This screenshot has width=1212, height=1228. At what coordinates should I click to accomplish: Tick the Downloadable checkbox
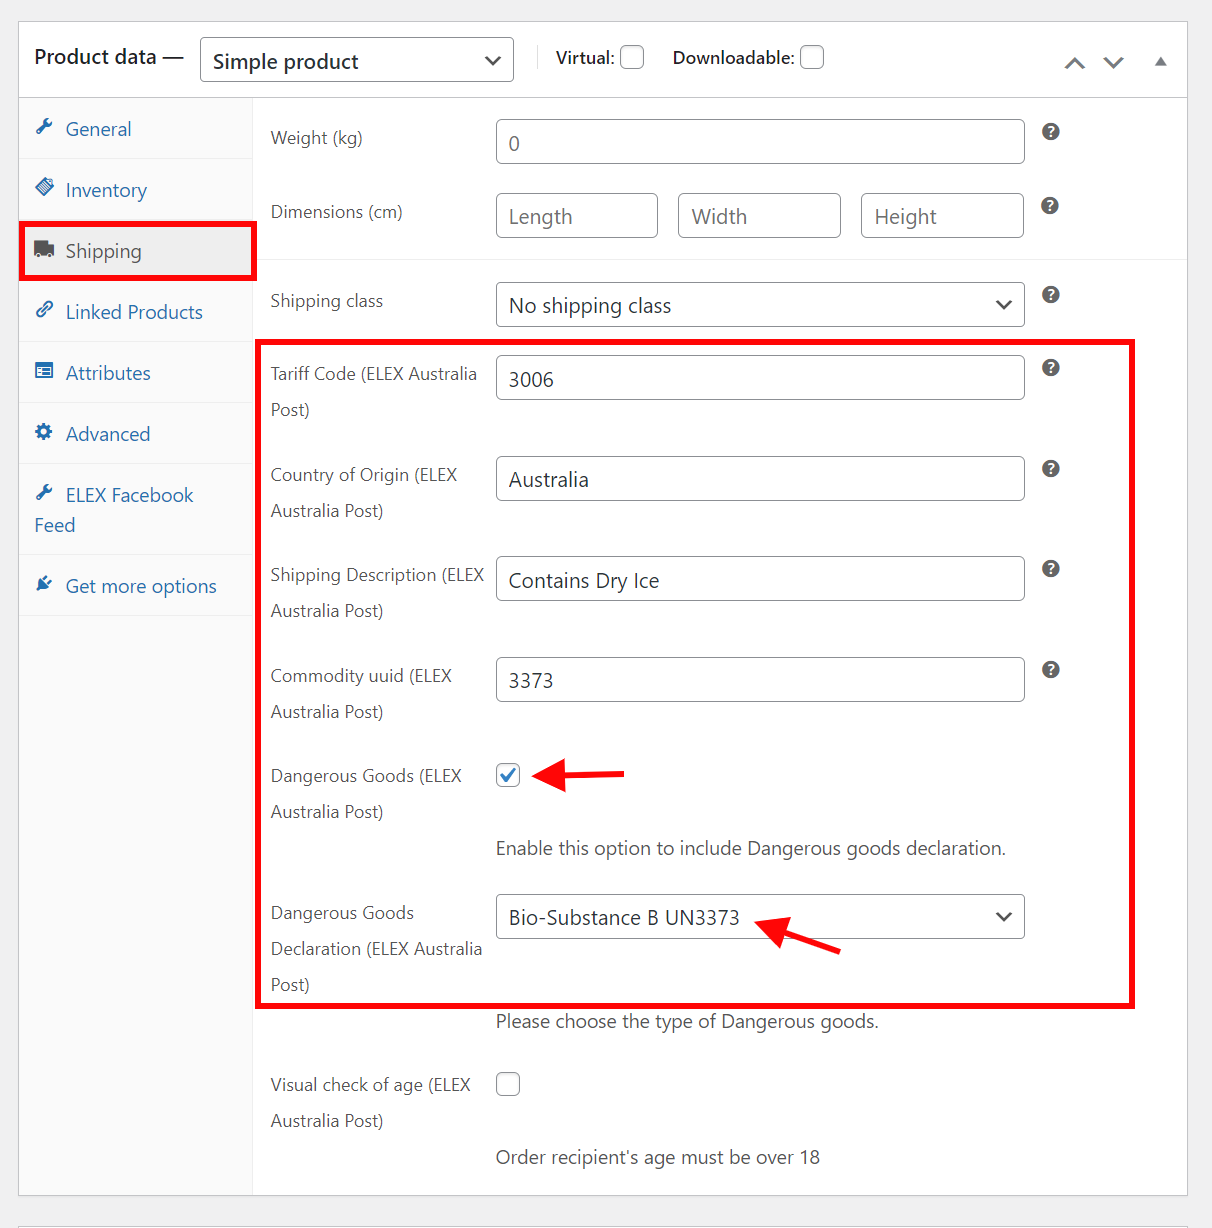pyautogui.click(x=812, y=58)
